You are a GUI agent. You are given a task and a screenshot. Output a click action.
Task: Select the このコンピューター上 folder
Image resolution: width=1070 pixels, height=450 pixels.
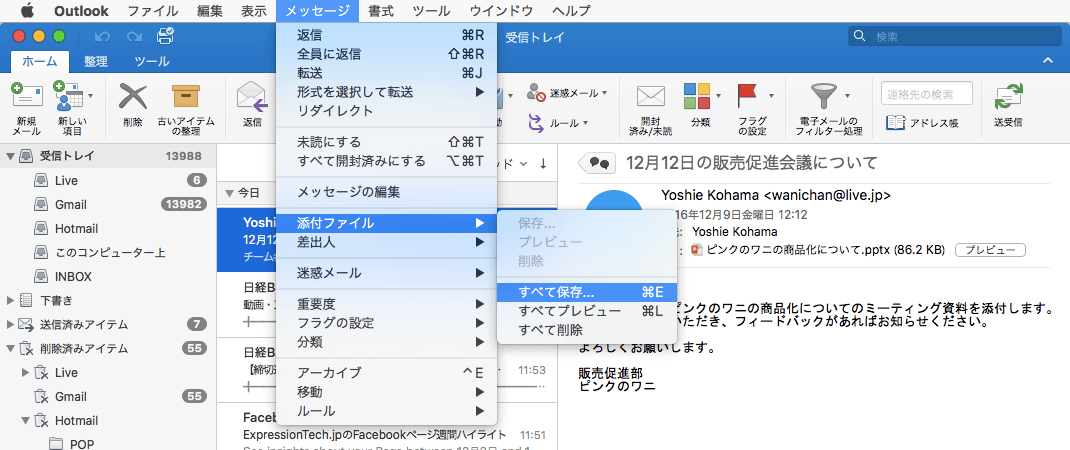pos(108,252)
